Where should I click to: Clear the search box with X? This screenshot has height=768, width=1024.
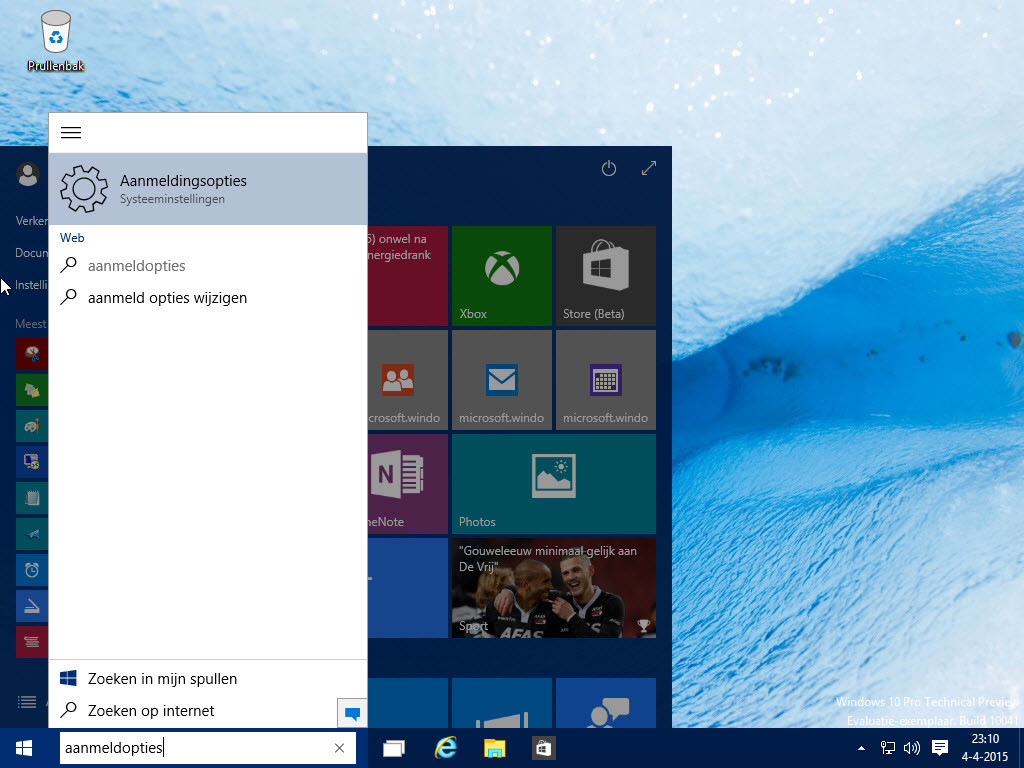click(x=340, y=748)
